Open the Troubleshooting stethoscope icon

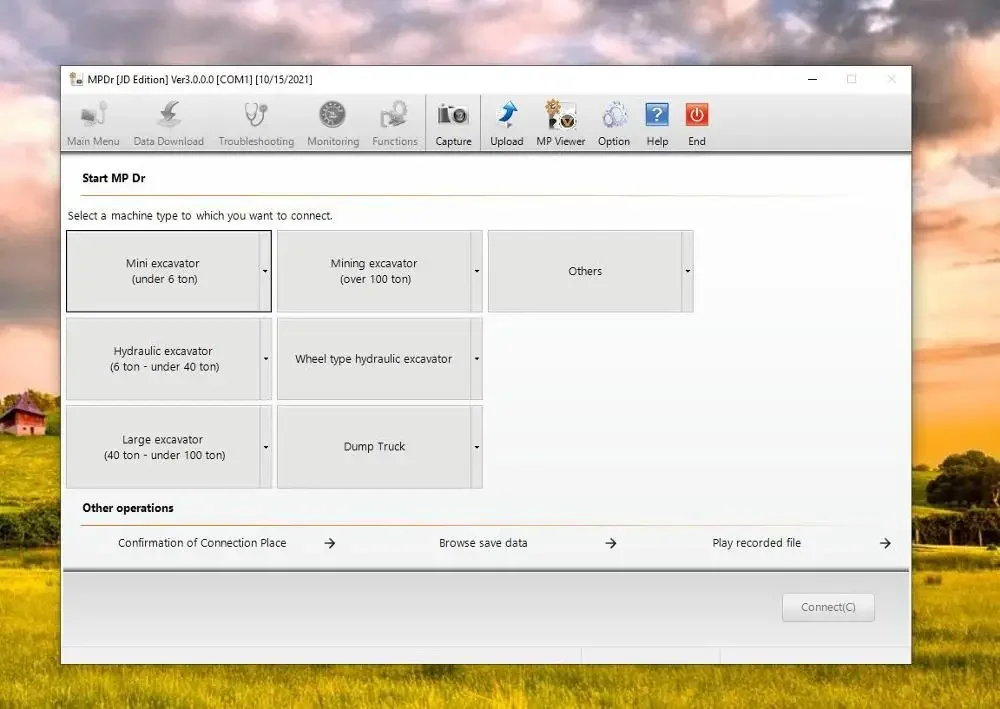click(x=256, y=116)
